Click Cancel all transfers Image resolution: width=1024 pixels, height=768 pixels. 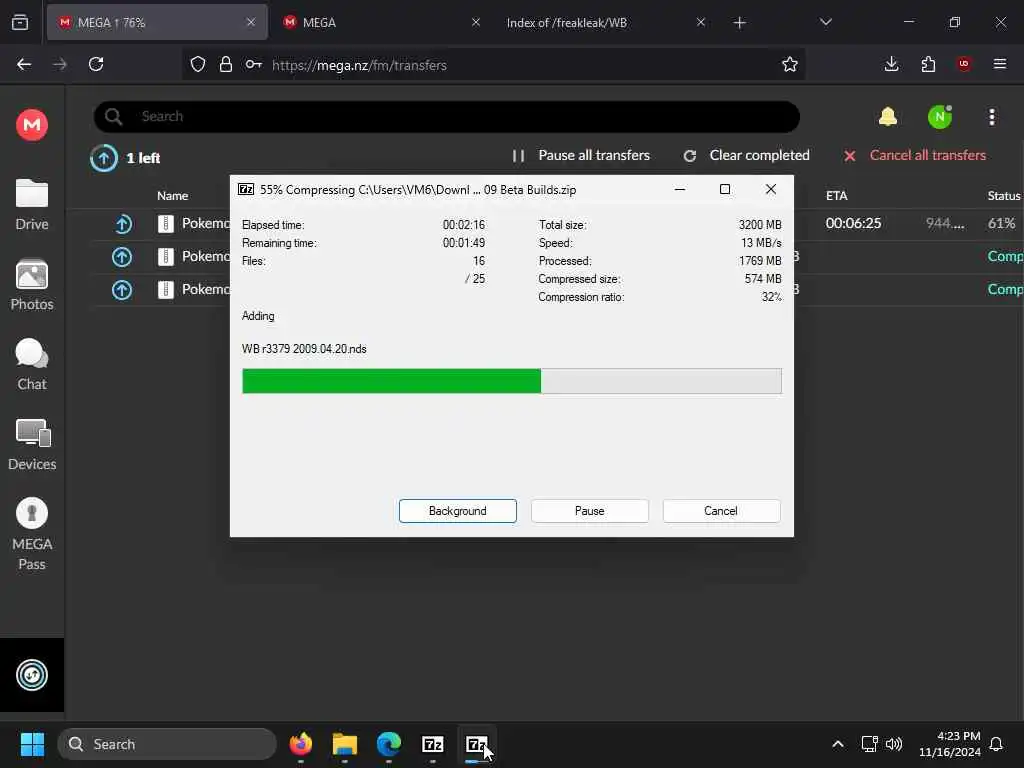915,155
